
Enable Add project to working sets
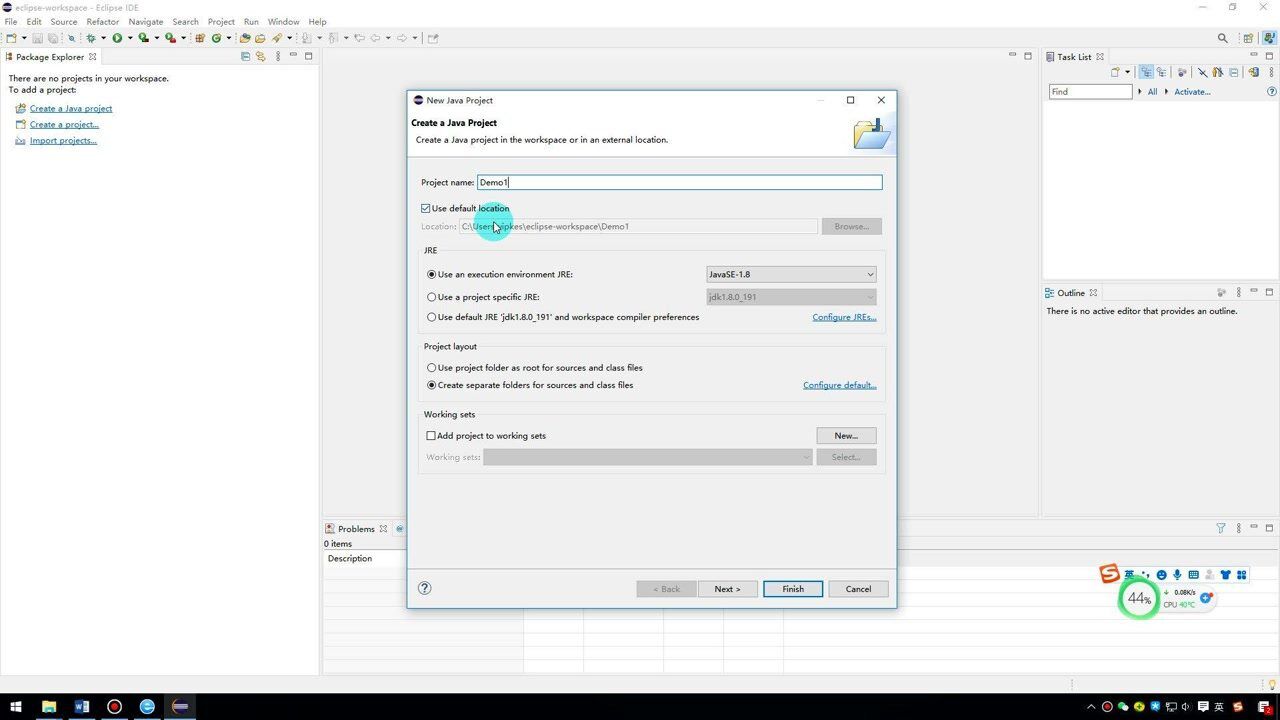click(431, 436)
